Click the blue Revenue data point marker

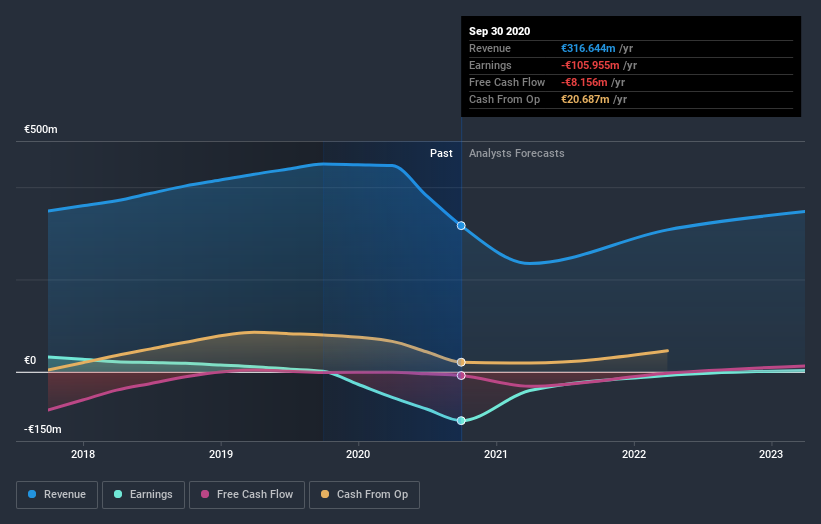coord(461,226)
